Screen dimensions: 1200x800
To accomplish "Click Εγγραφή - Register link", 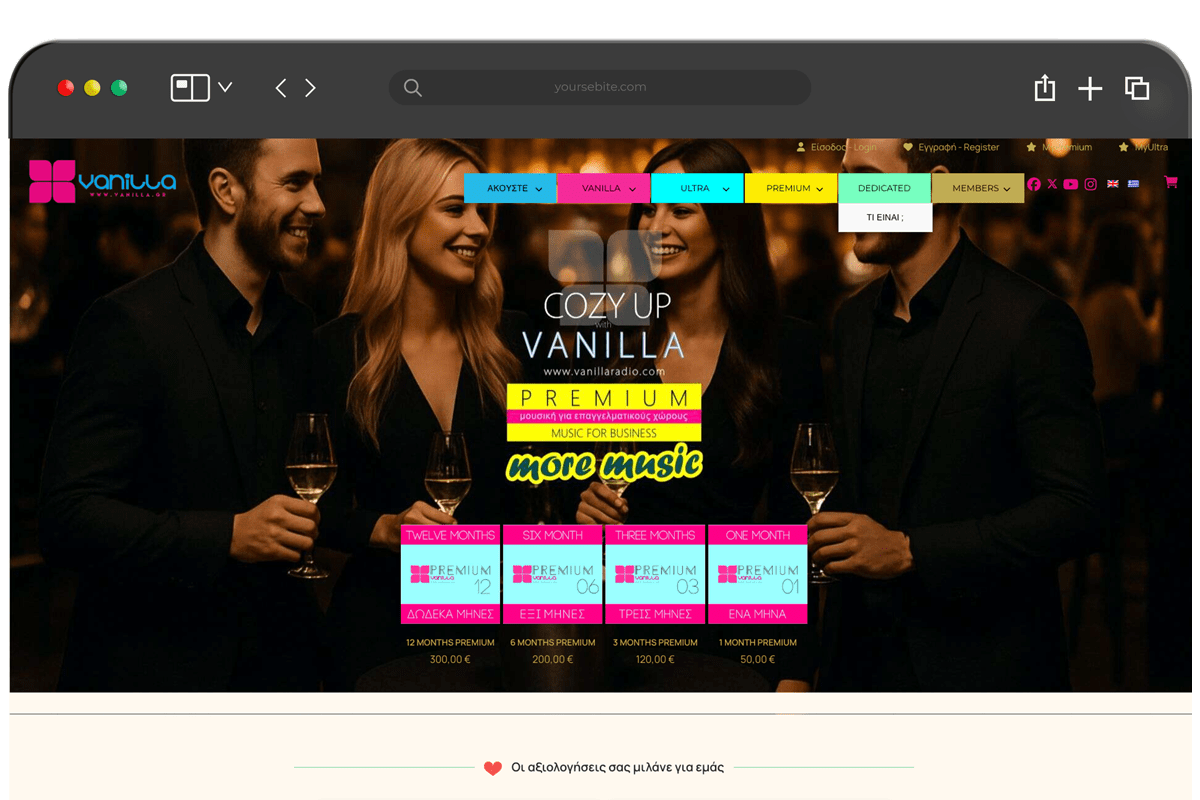I will tap(951, 147).
